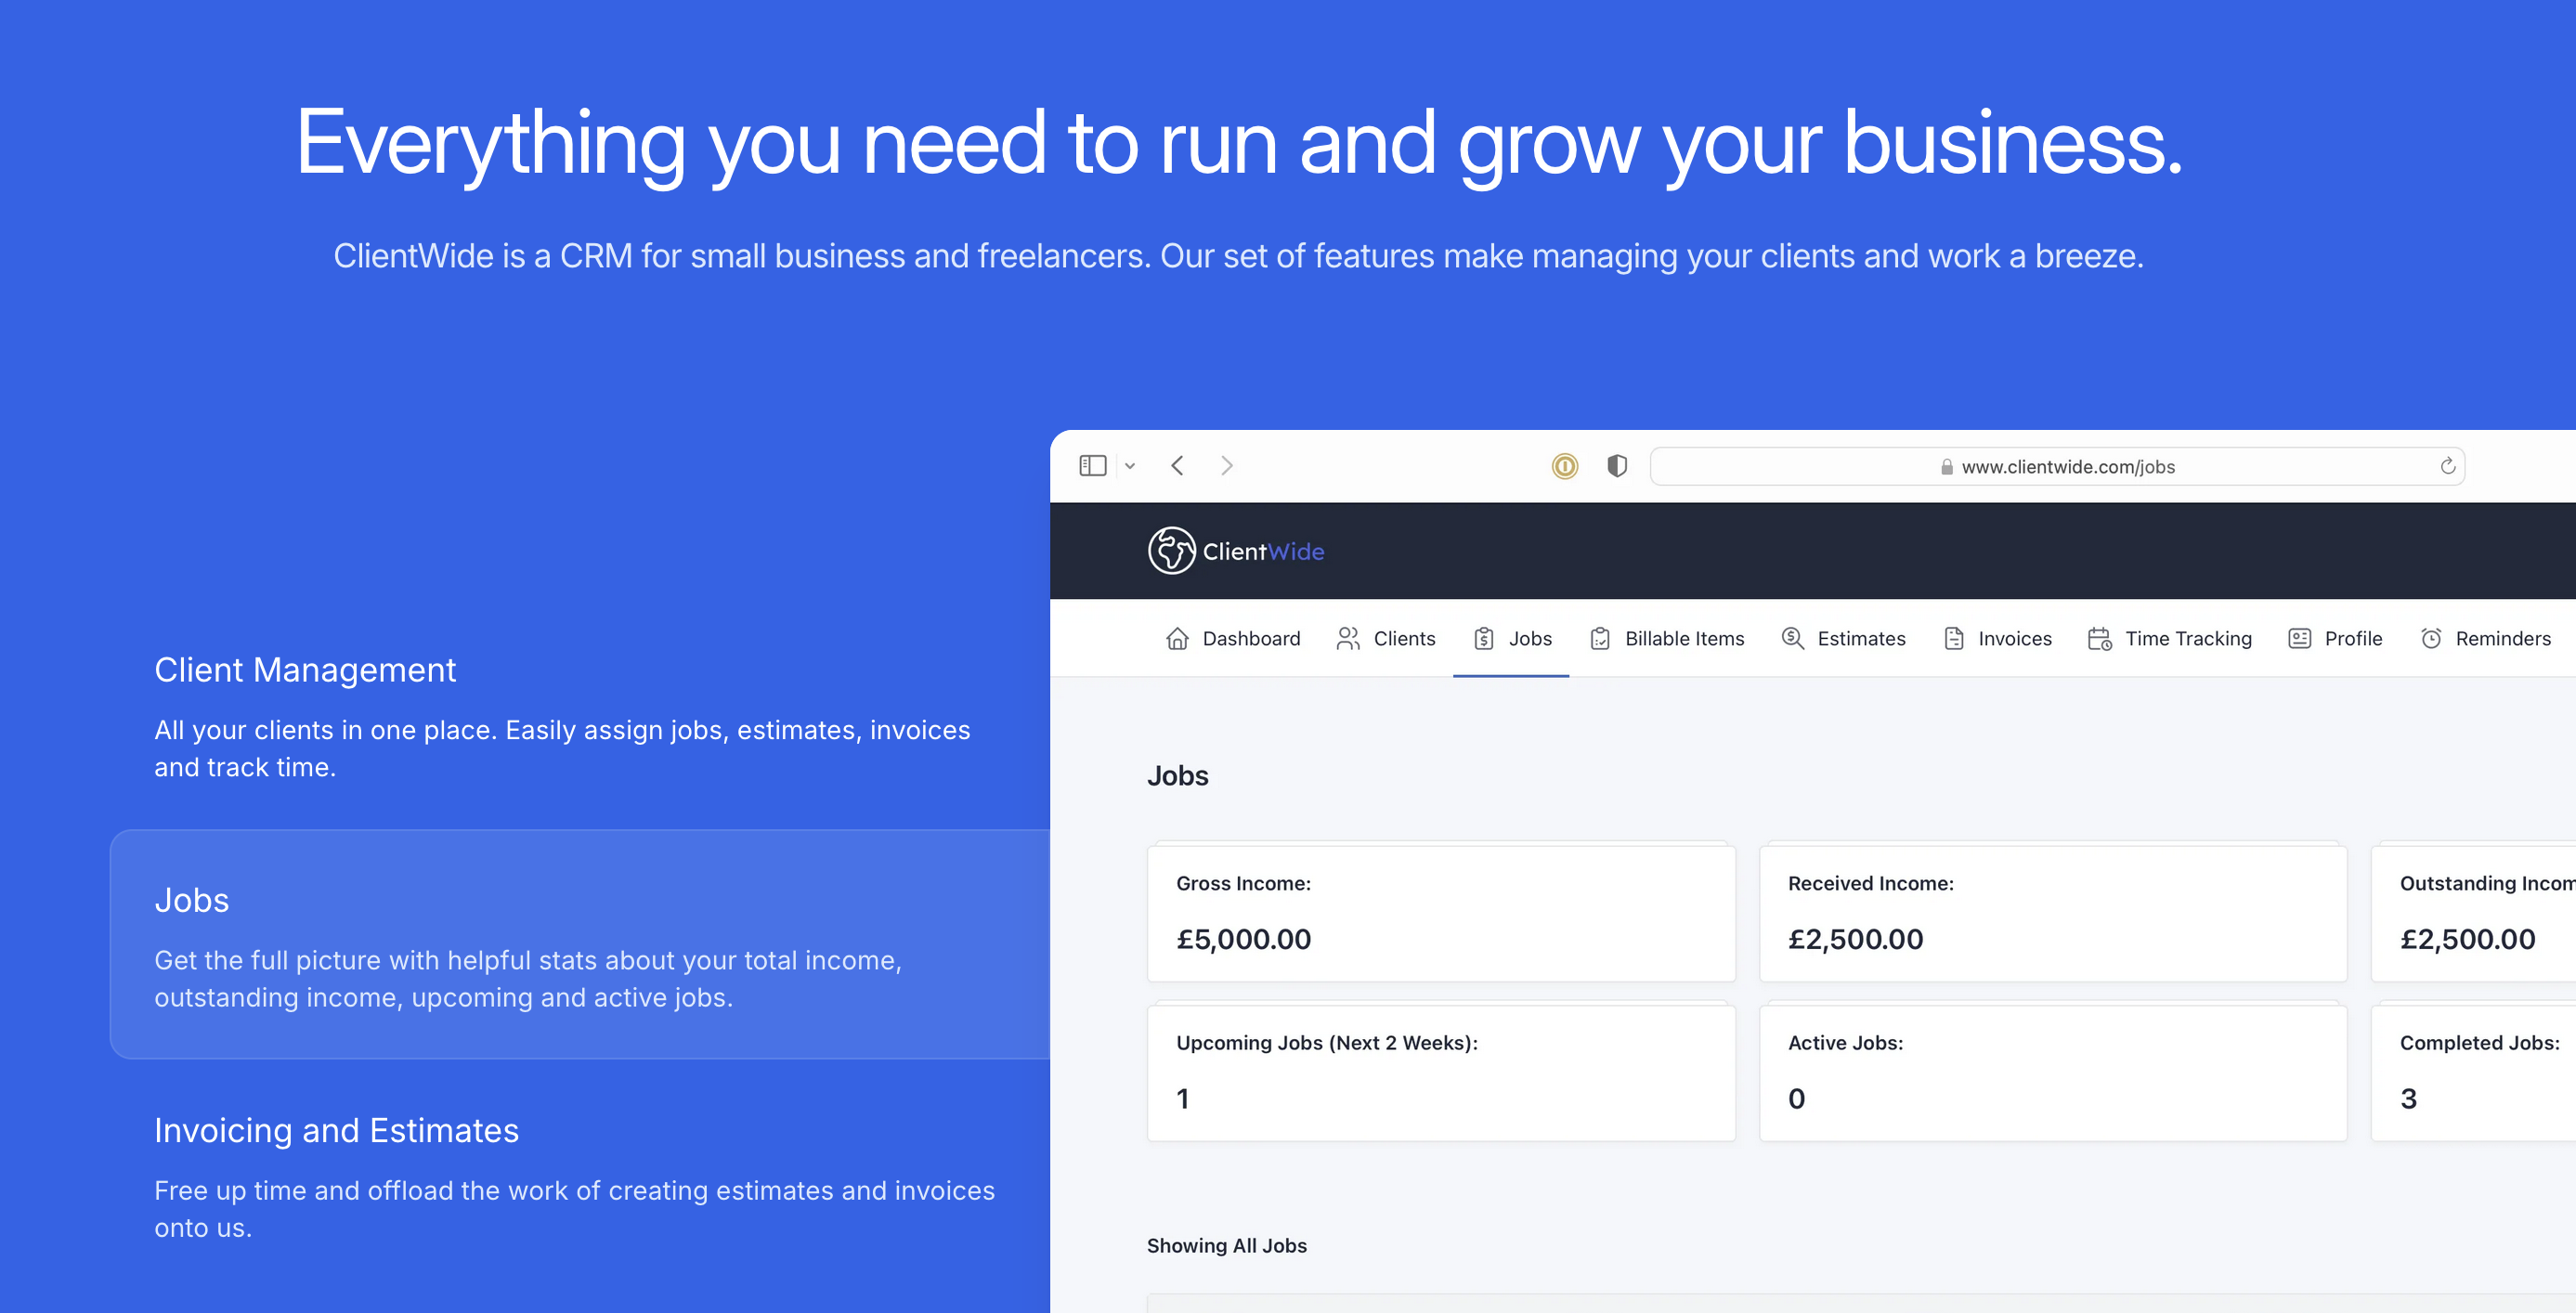The image size is (2576, 1313).
Task: Click the Clients people icon
Action: pyautogui.click(x=1348, y=639)
